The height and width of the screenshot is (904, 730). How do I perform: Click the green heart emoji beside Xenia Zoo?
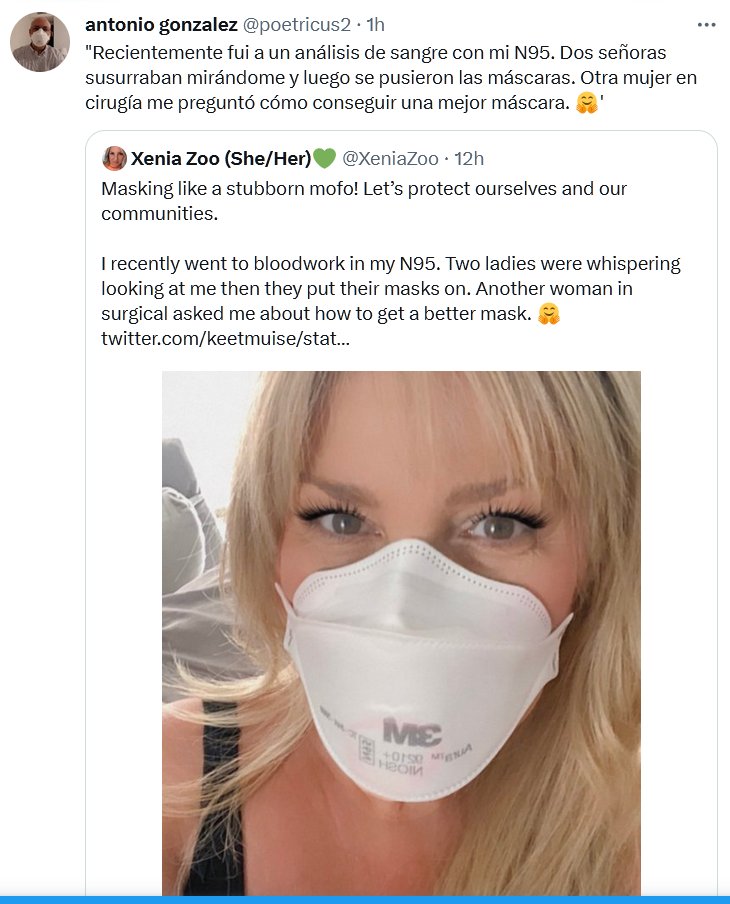pos(324,158)
